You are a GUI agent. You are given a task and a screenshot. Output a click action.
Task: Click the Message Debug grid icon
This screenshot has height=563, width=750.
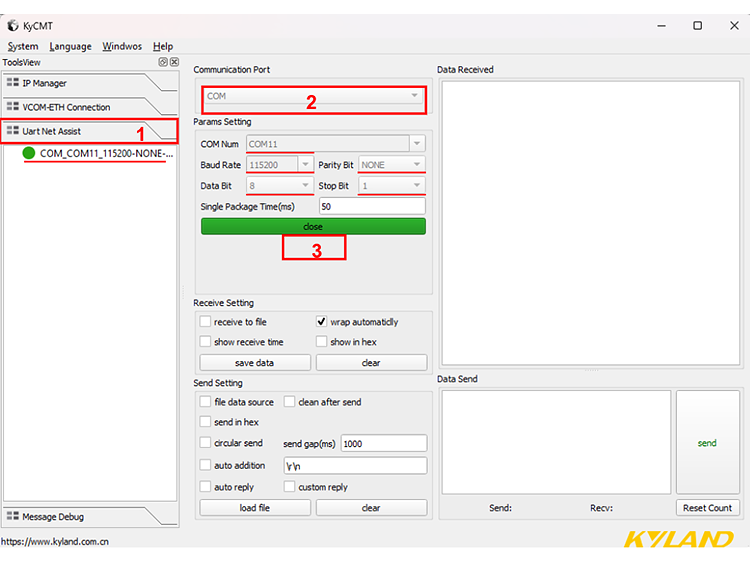coord(13,516)
